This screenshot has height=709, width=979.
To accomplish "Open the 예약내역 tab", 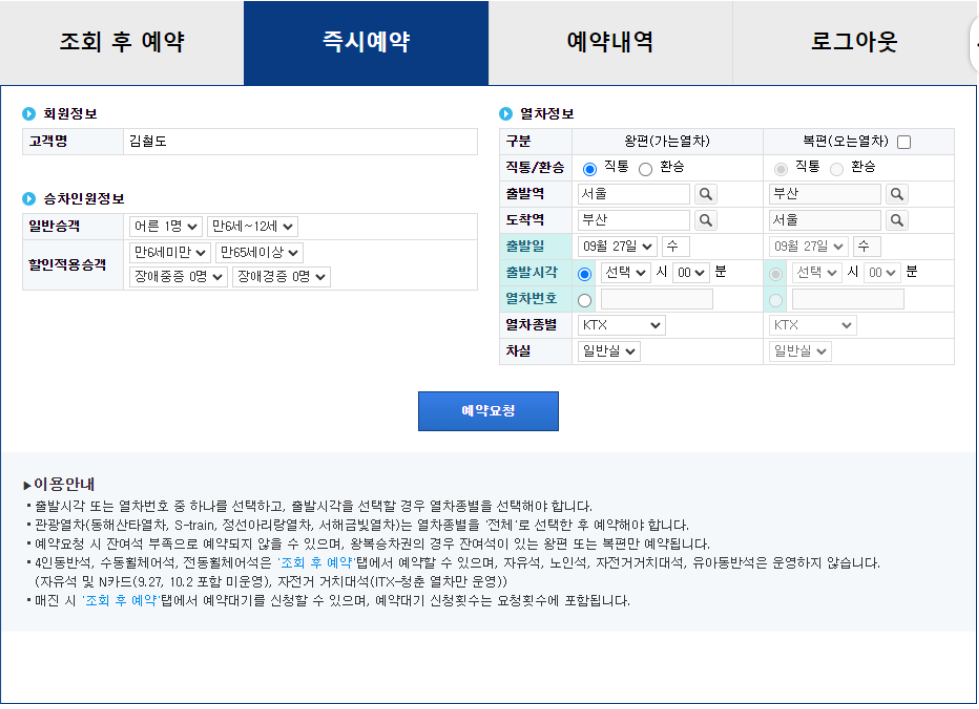I will 610,42.
